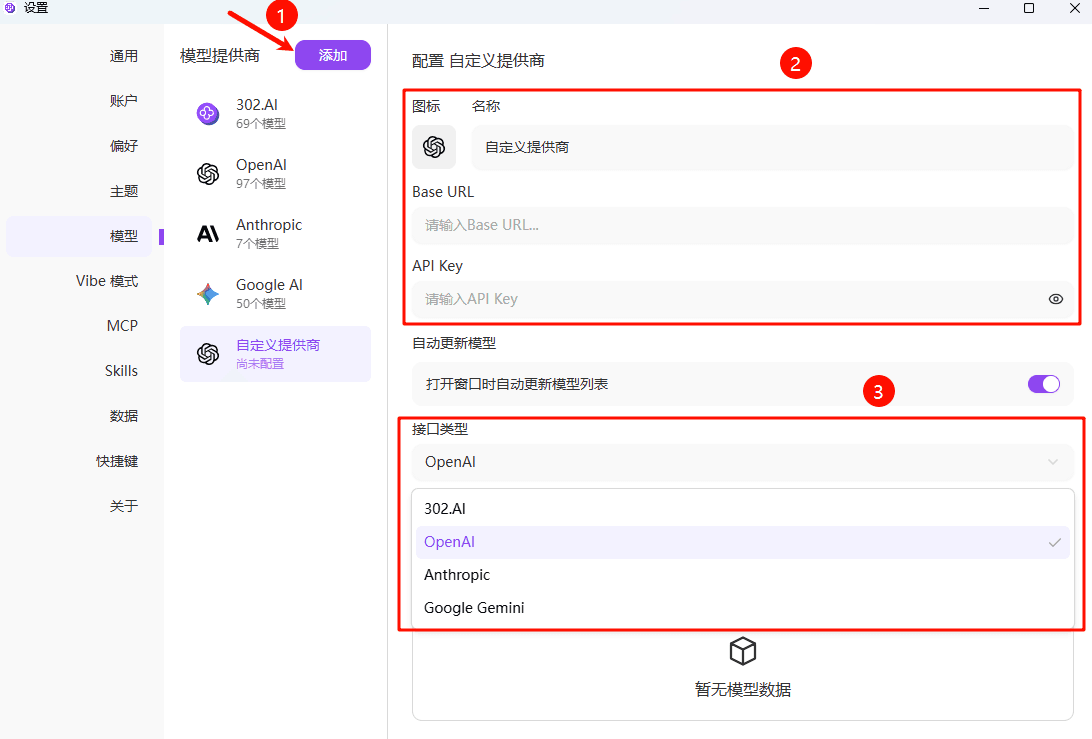Change the provider 图标 icon button
Viewport: 1092px width, 739px height.
coord(434,147)
